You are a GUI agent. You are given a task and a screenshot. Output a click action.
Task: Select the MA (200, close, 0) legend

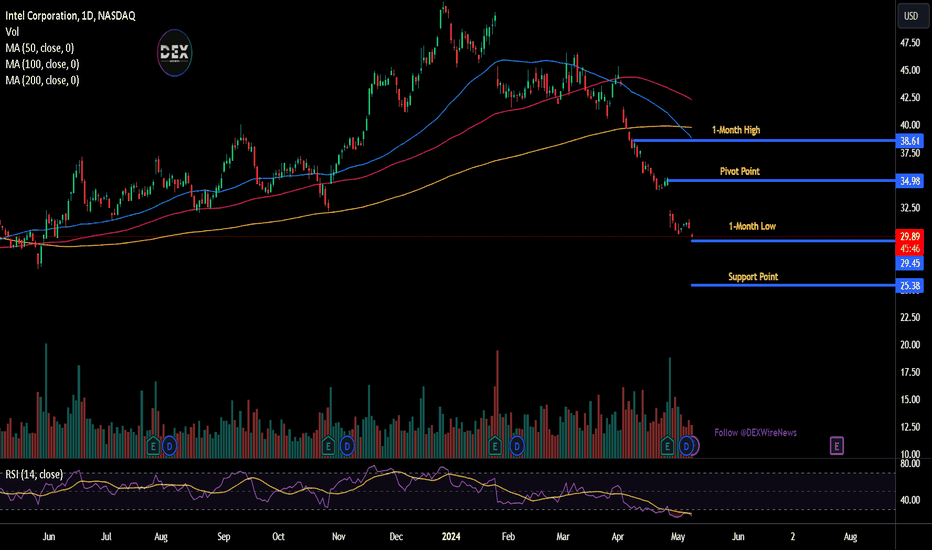[42, 80]
